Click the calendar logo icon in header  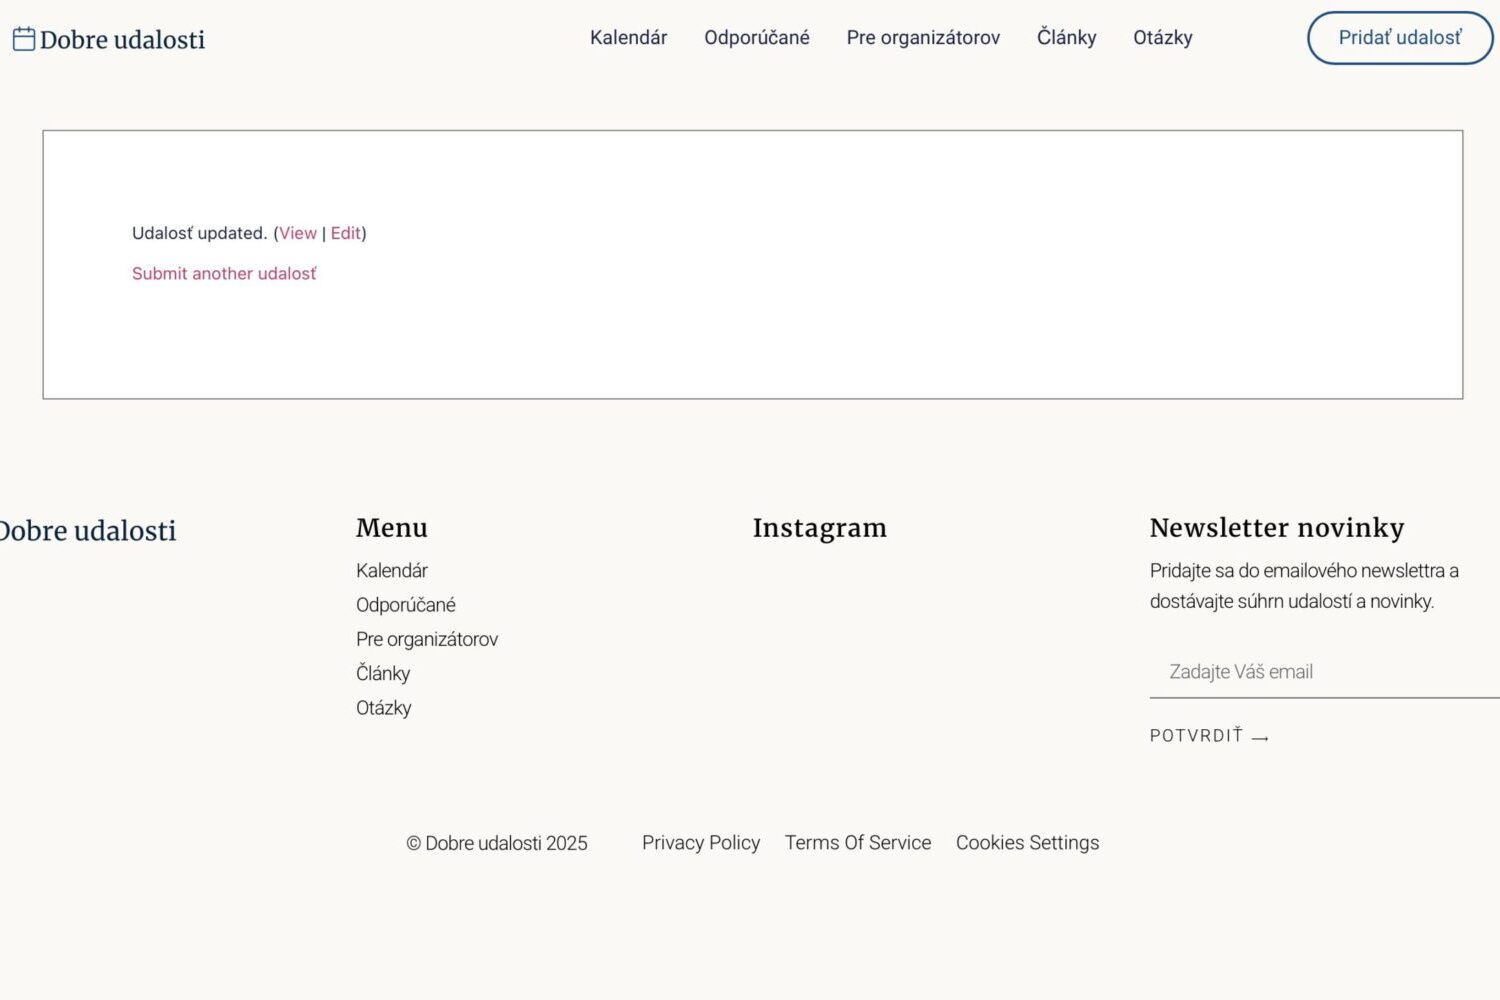click(x=24, y=39)
